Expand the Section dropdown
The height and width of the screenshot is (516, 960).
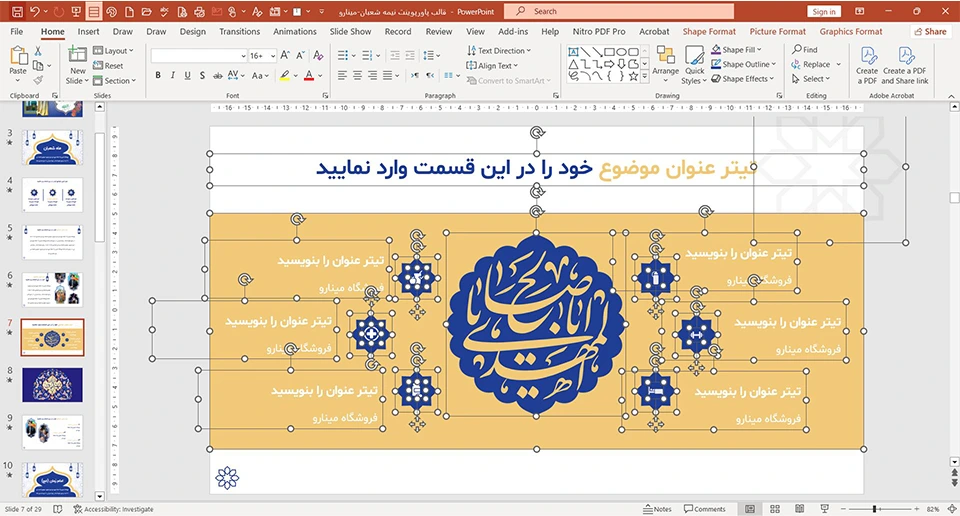click(x=114, y=80)
